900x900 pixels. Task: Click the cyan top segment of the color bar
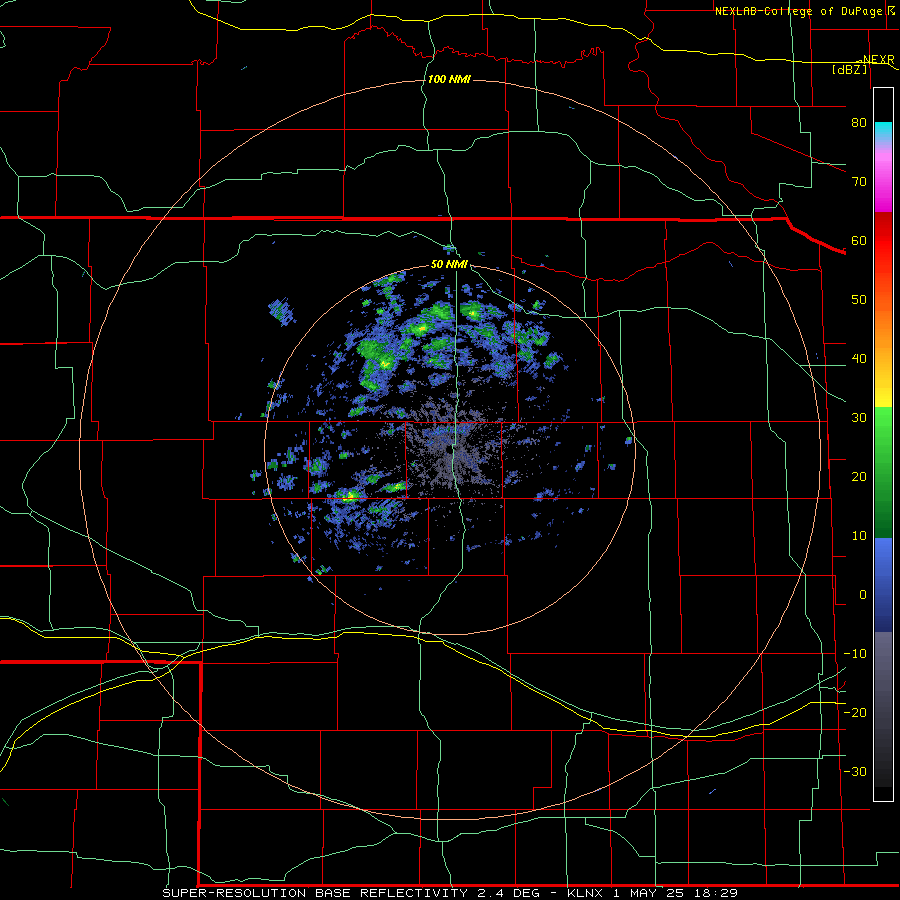point(883,133)
